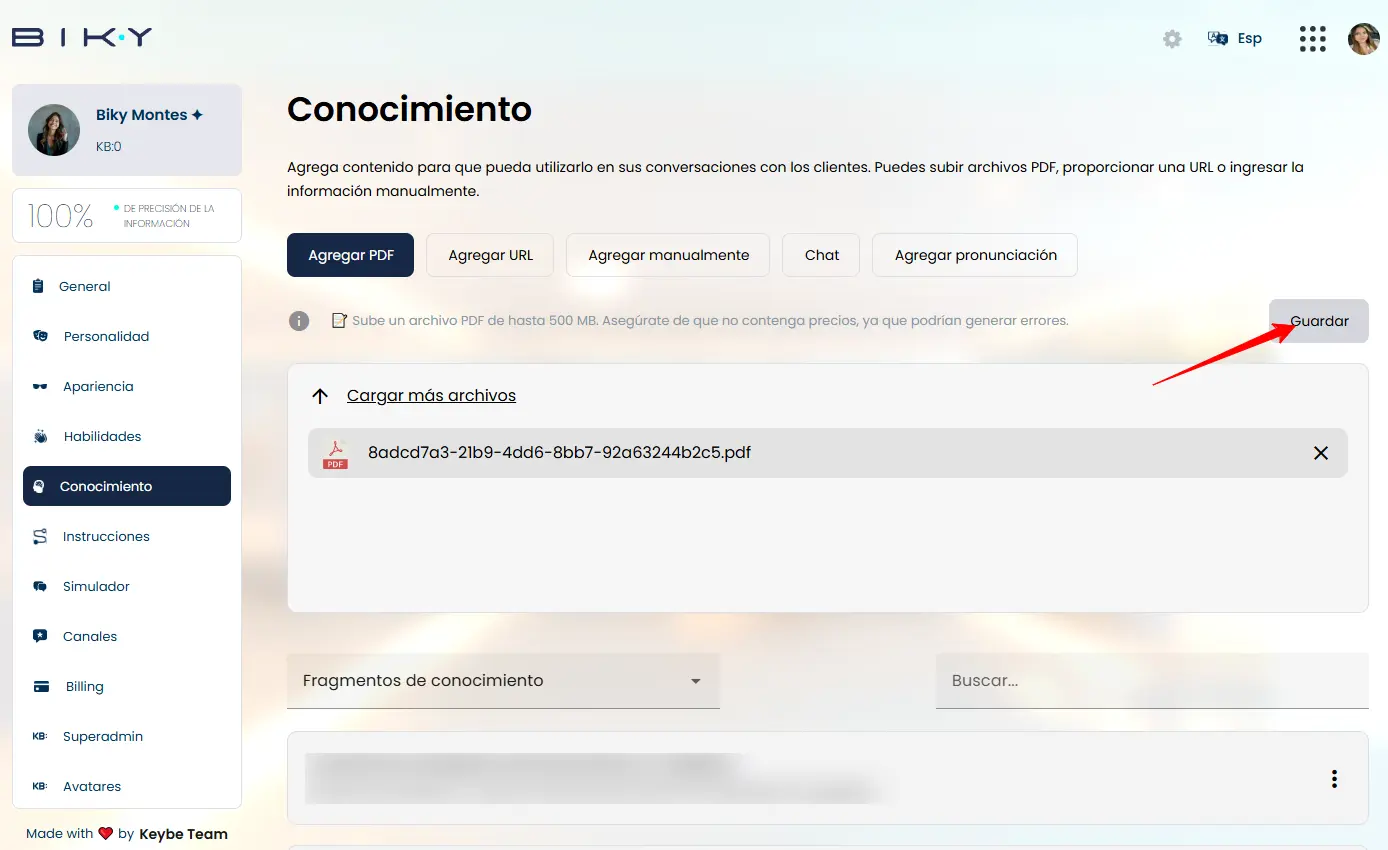1388x850 pixels.
Task: Click the Instrucciones flow icon
Action: click(x=40, y=537)
